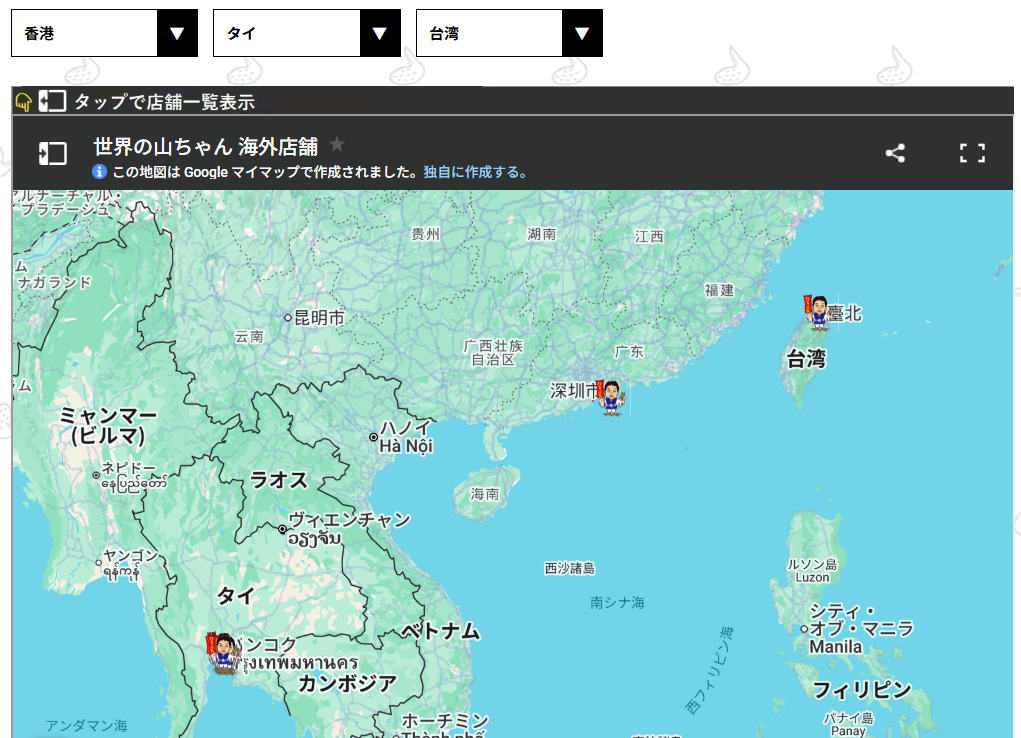Click the share map icon
This screenshot has width=1021, height=738.
point(895,153)
